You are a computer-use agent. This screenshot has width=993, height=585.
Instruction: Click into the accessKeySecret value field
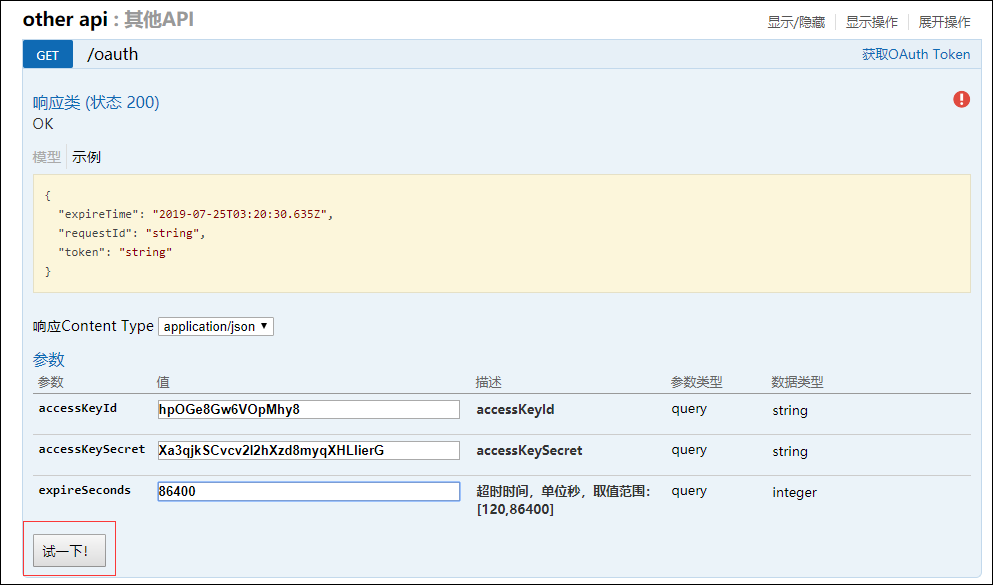tap(308, 450)
